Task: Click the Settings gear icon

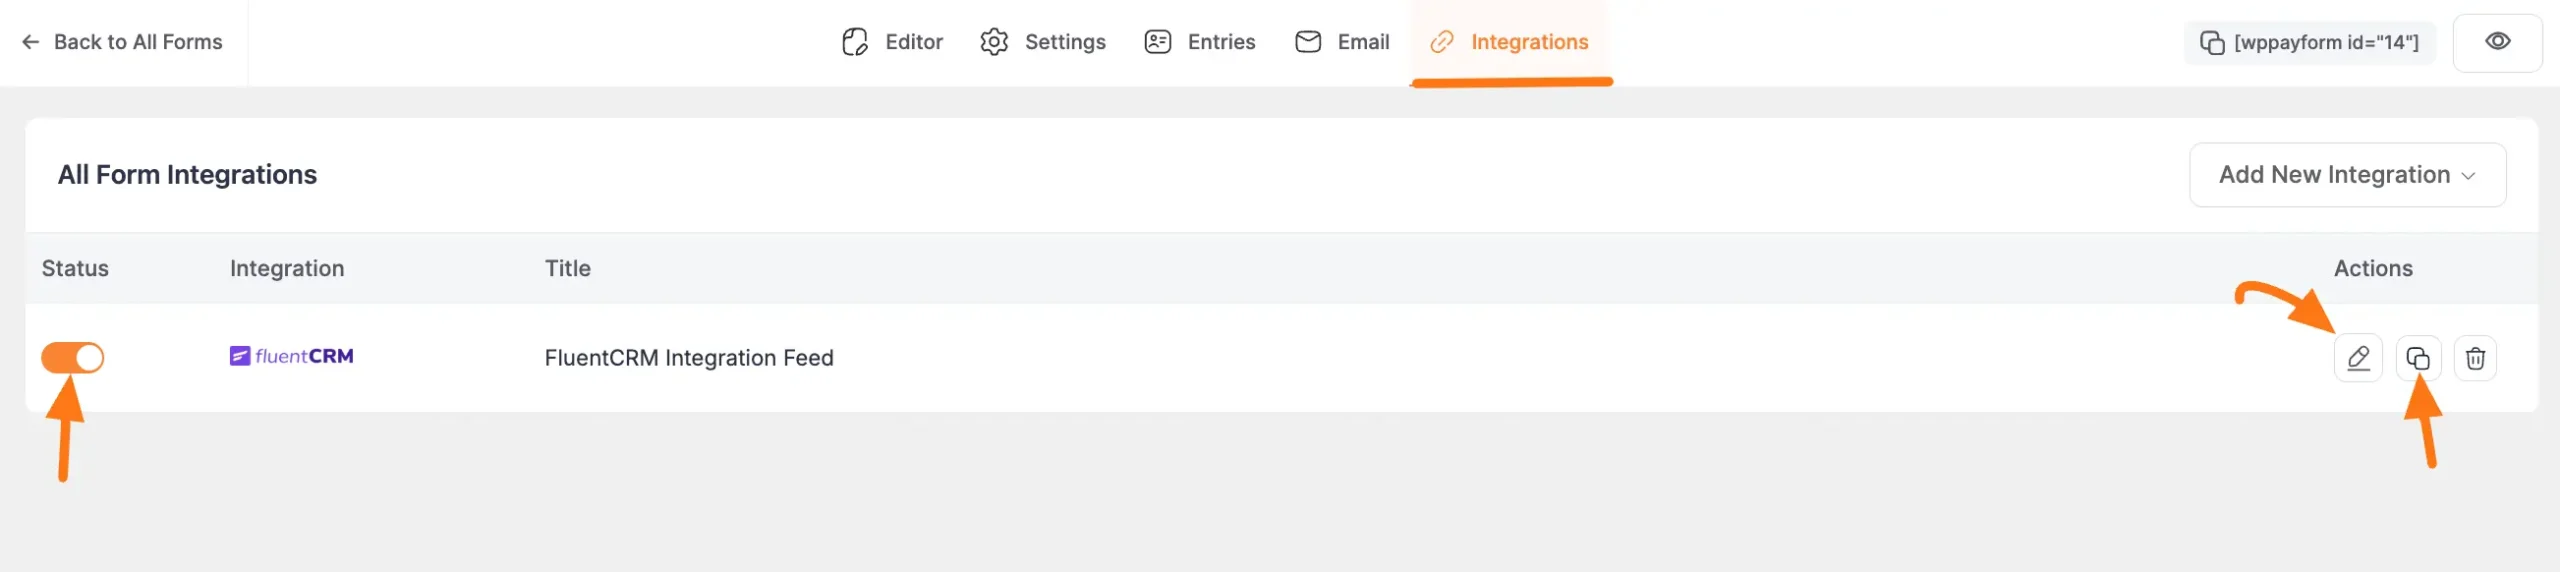Action: pyautogui.click(x=993, y=42)
